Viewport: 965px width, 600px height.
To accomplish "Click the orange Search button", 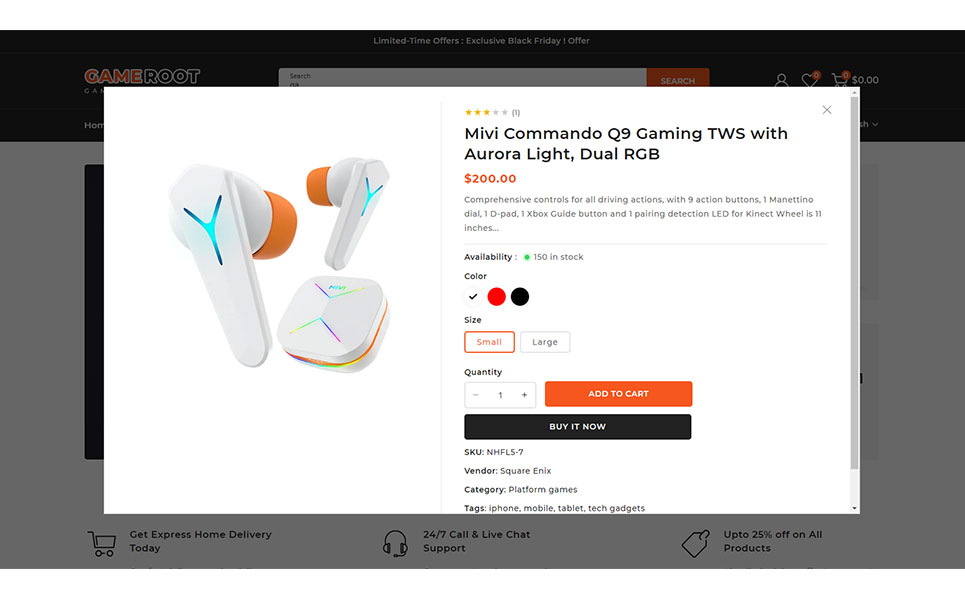I will (677, 80).
